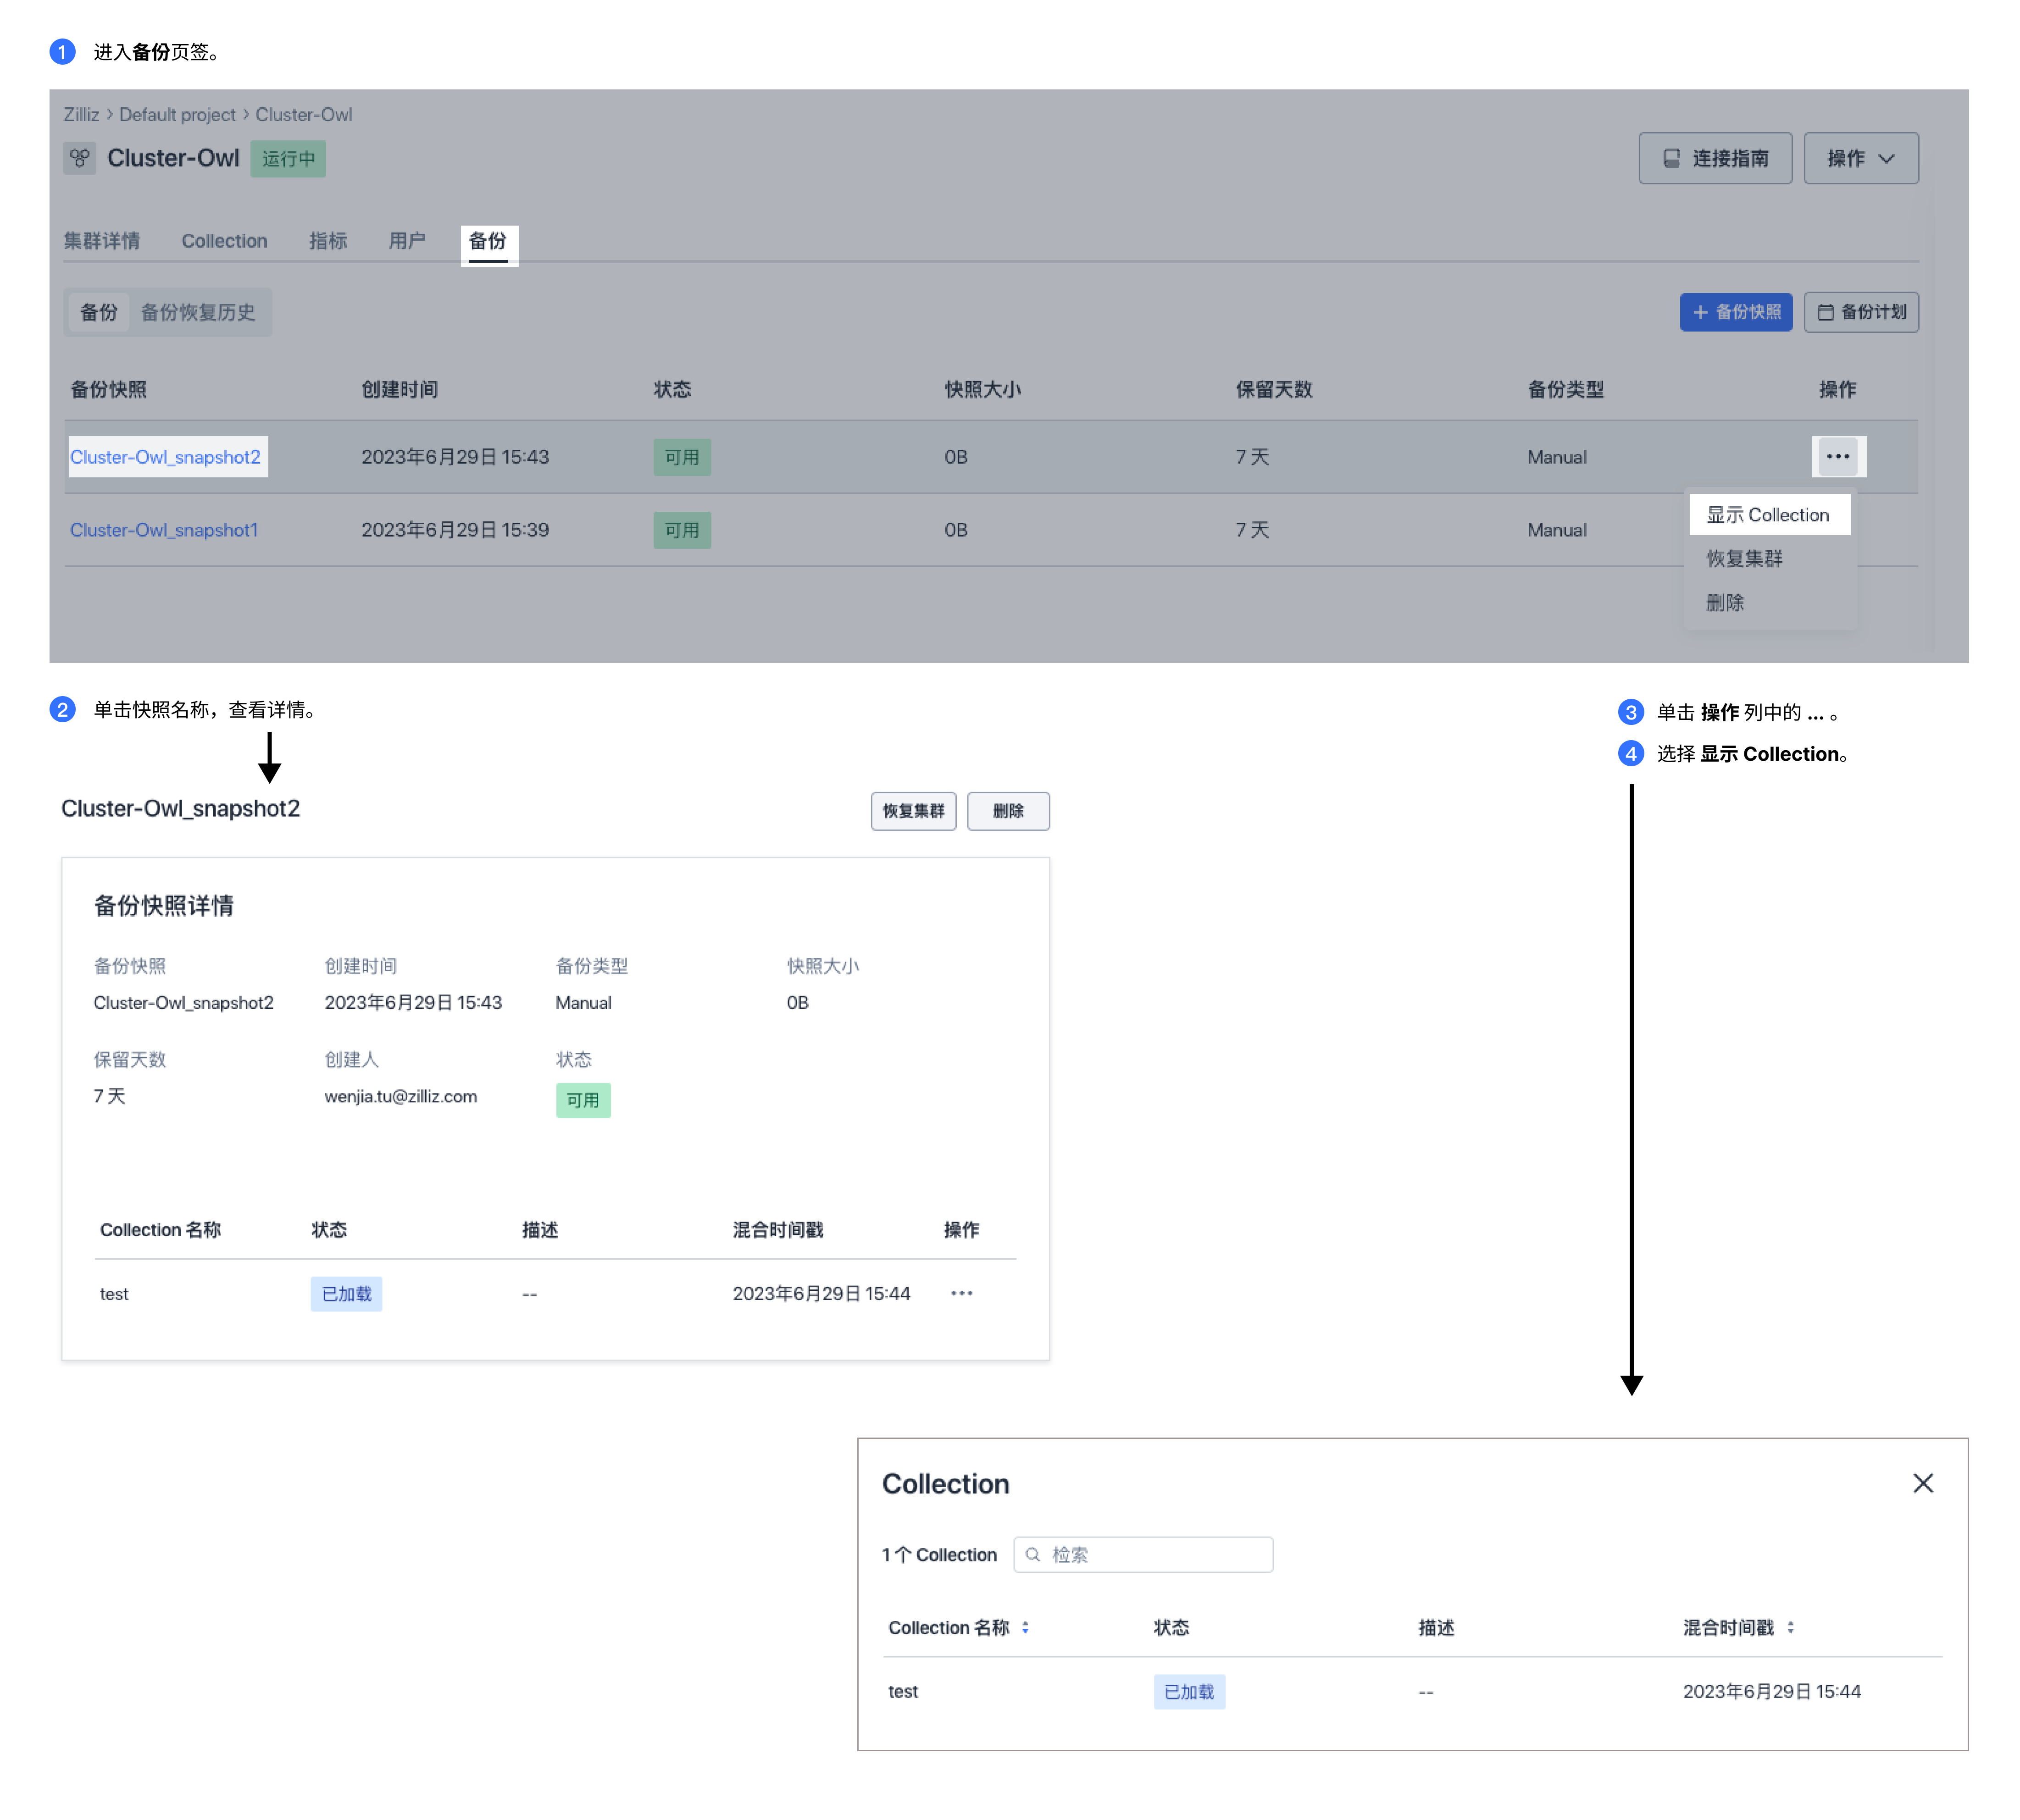Switch to the 集群详情 tab
Viewport: 2020px width, 1820px height.
tap(102, 241)
